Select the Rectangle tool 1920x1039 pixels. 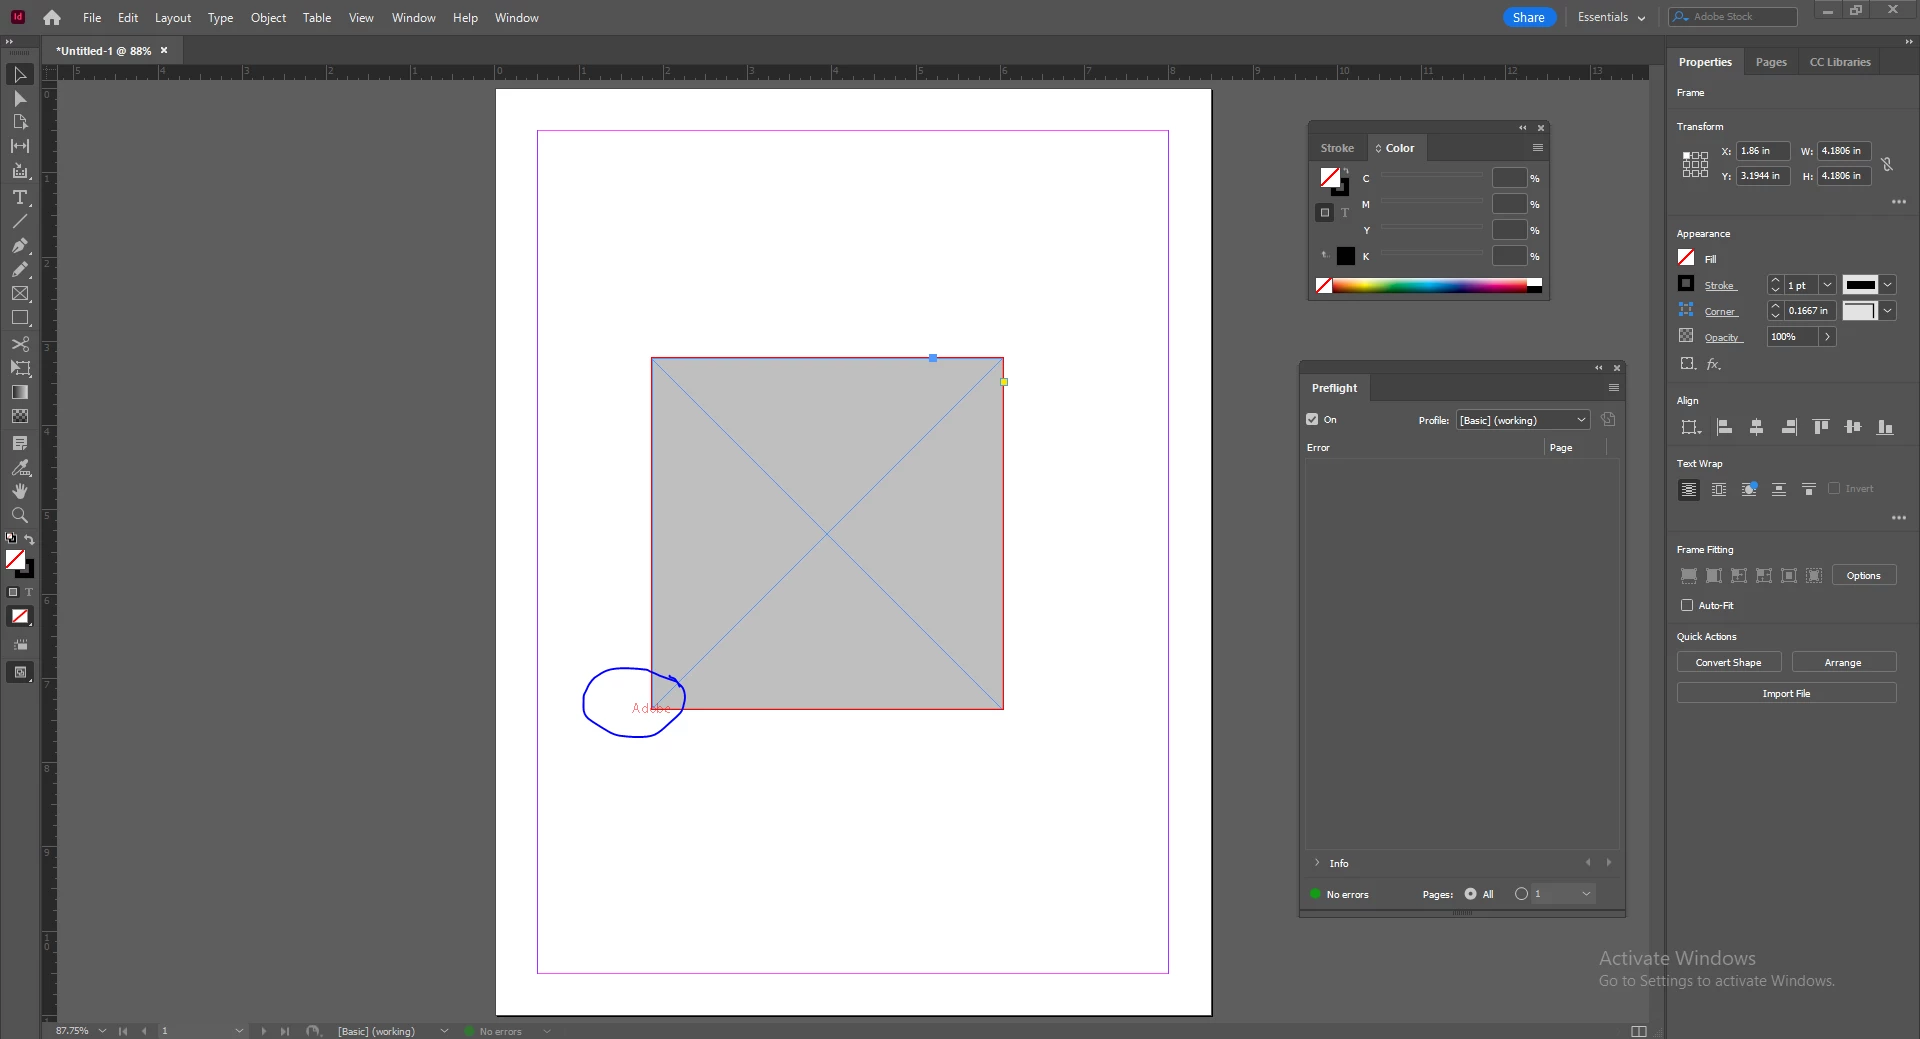(x=20, y=318)
